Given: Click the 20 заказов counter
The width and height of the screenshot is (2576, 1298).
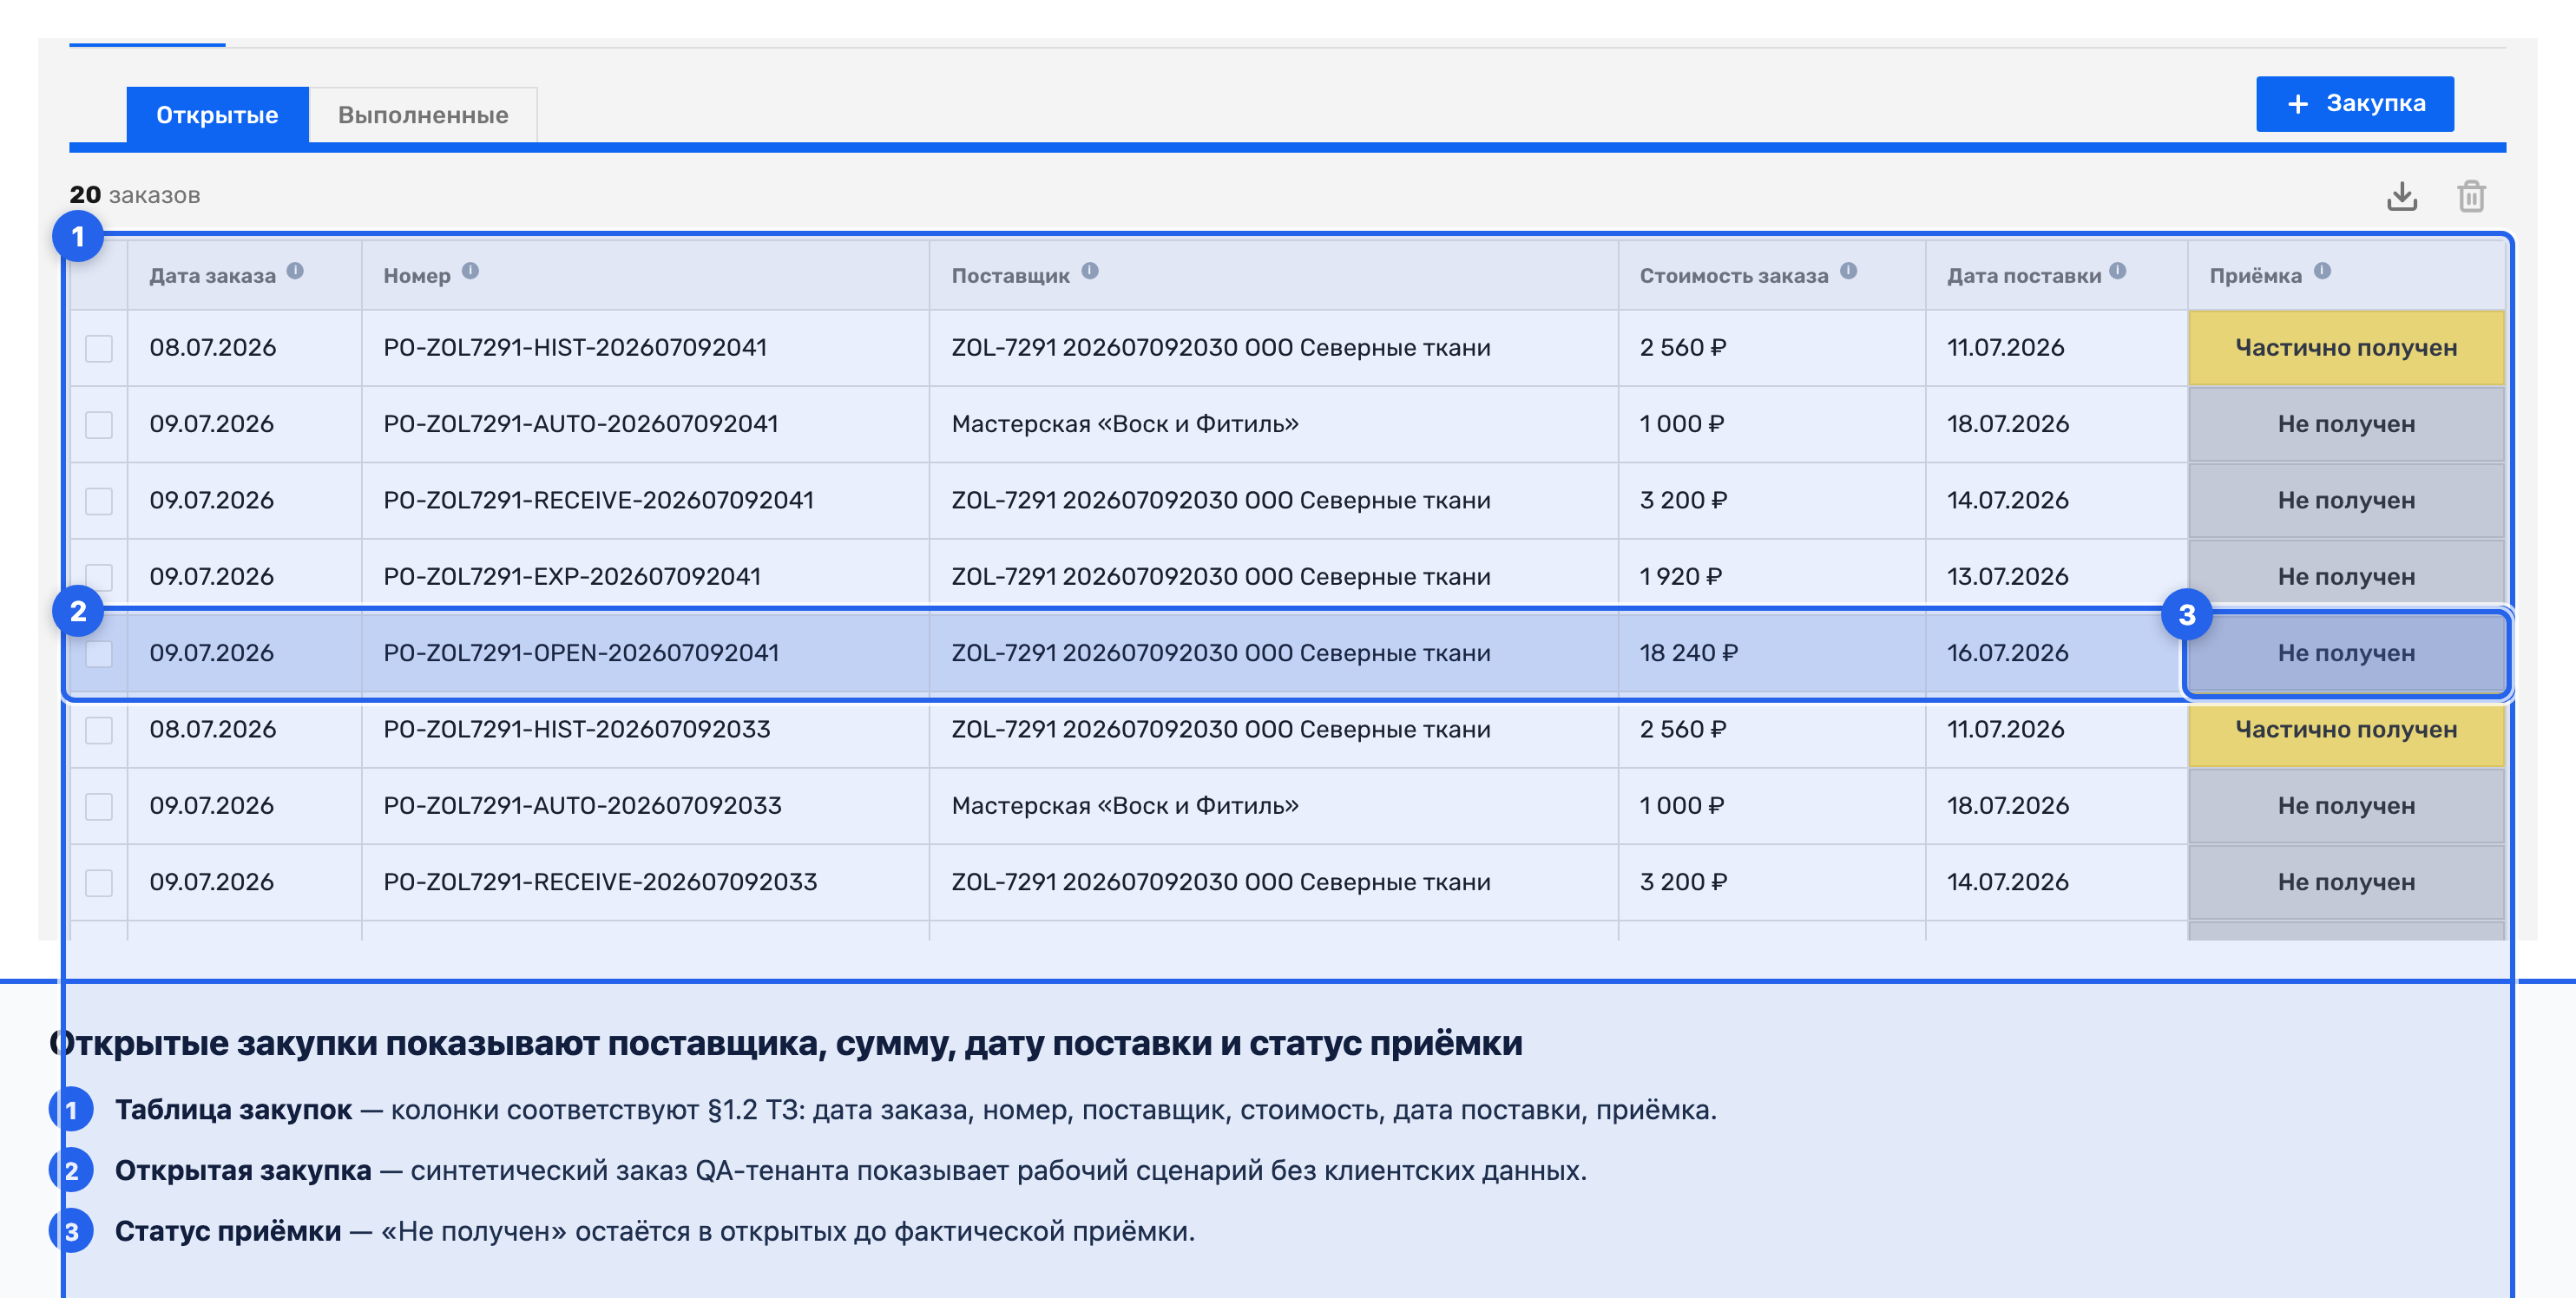Looking at the screenshot, I should [x=135, y=195].
